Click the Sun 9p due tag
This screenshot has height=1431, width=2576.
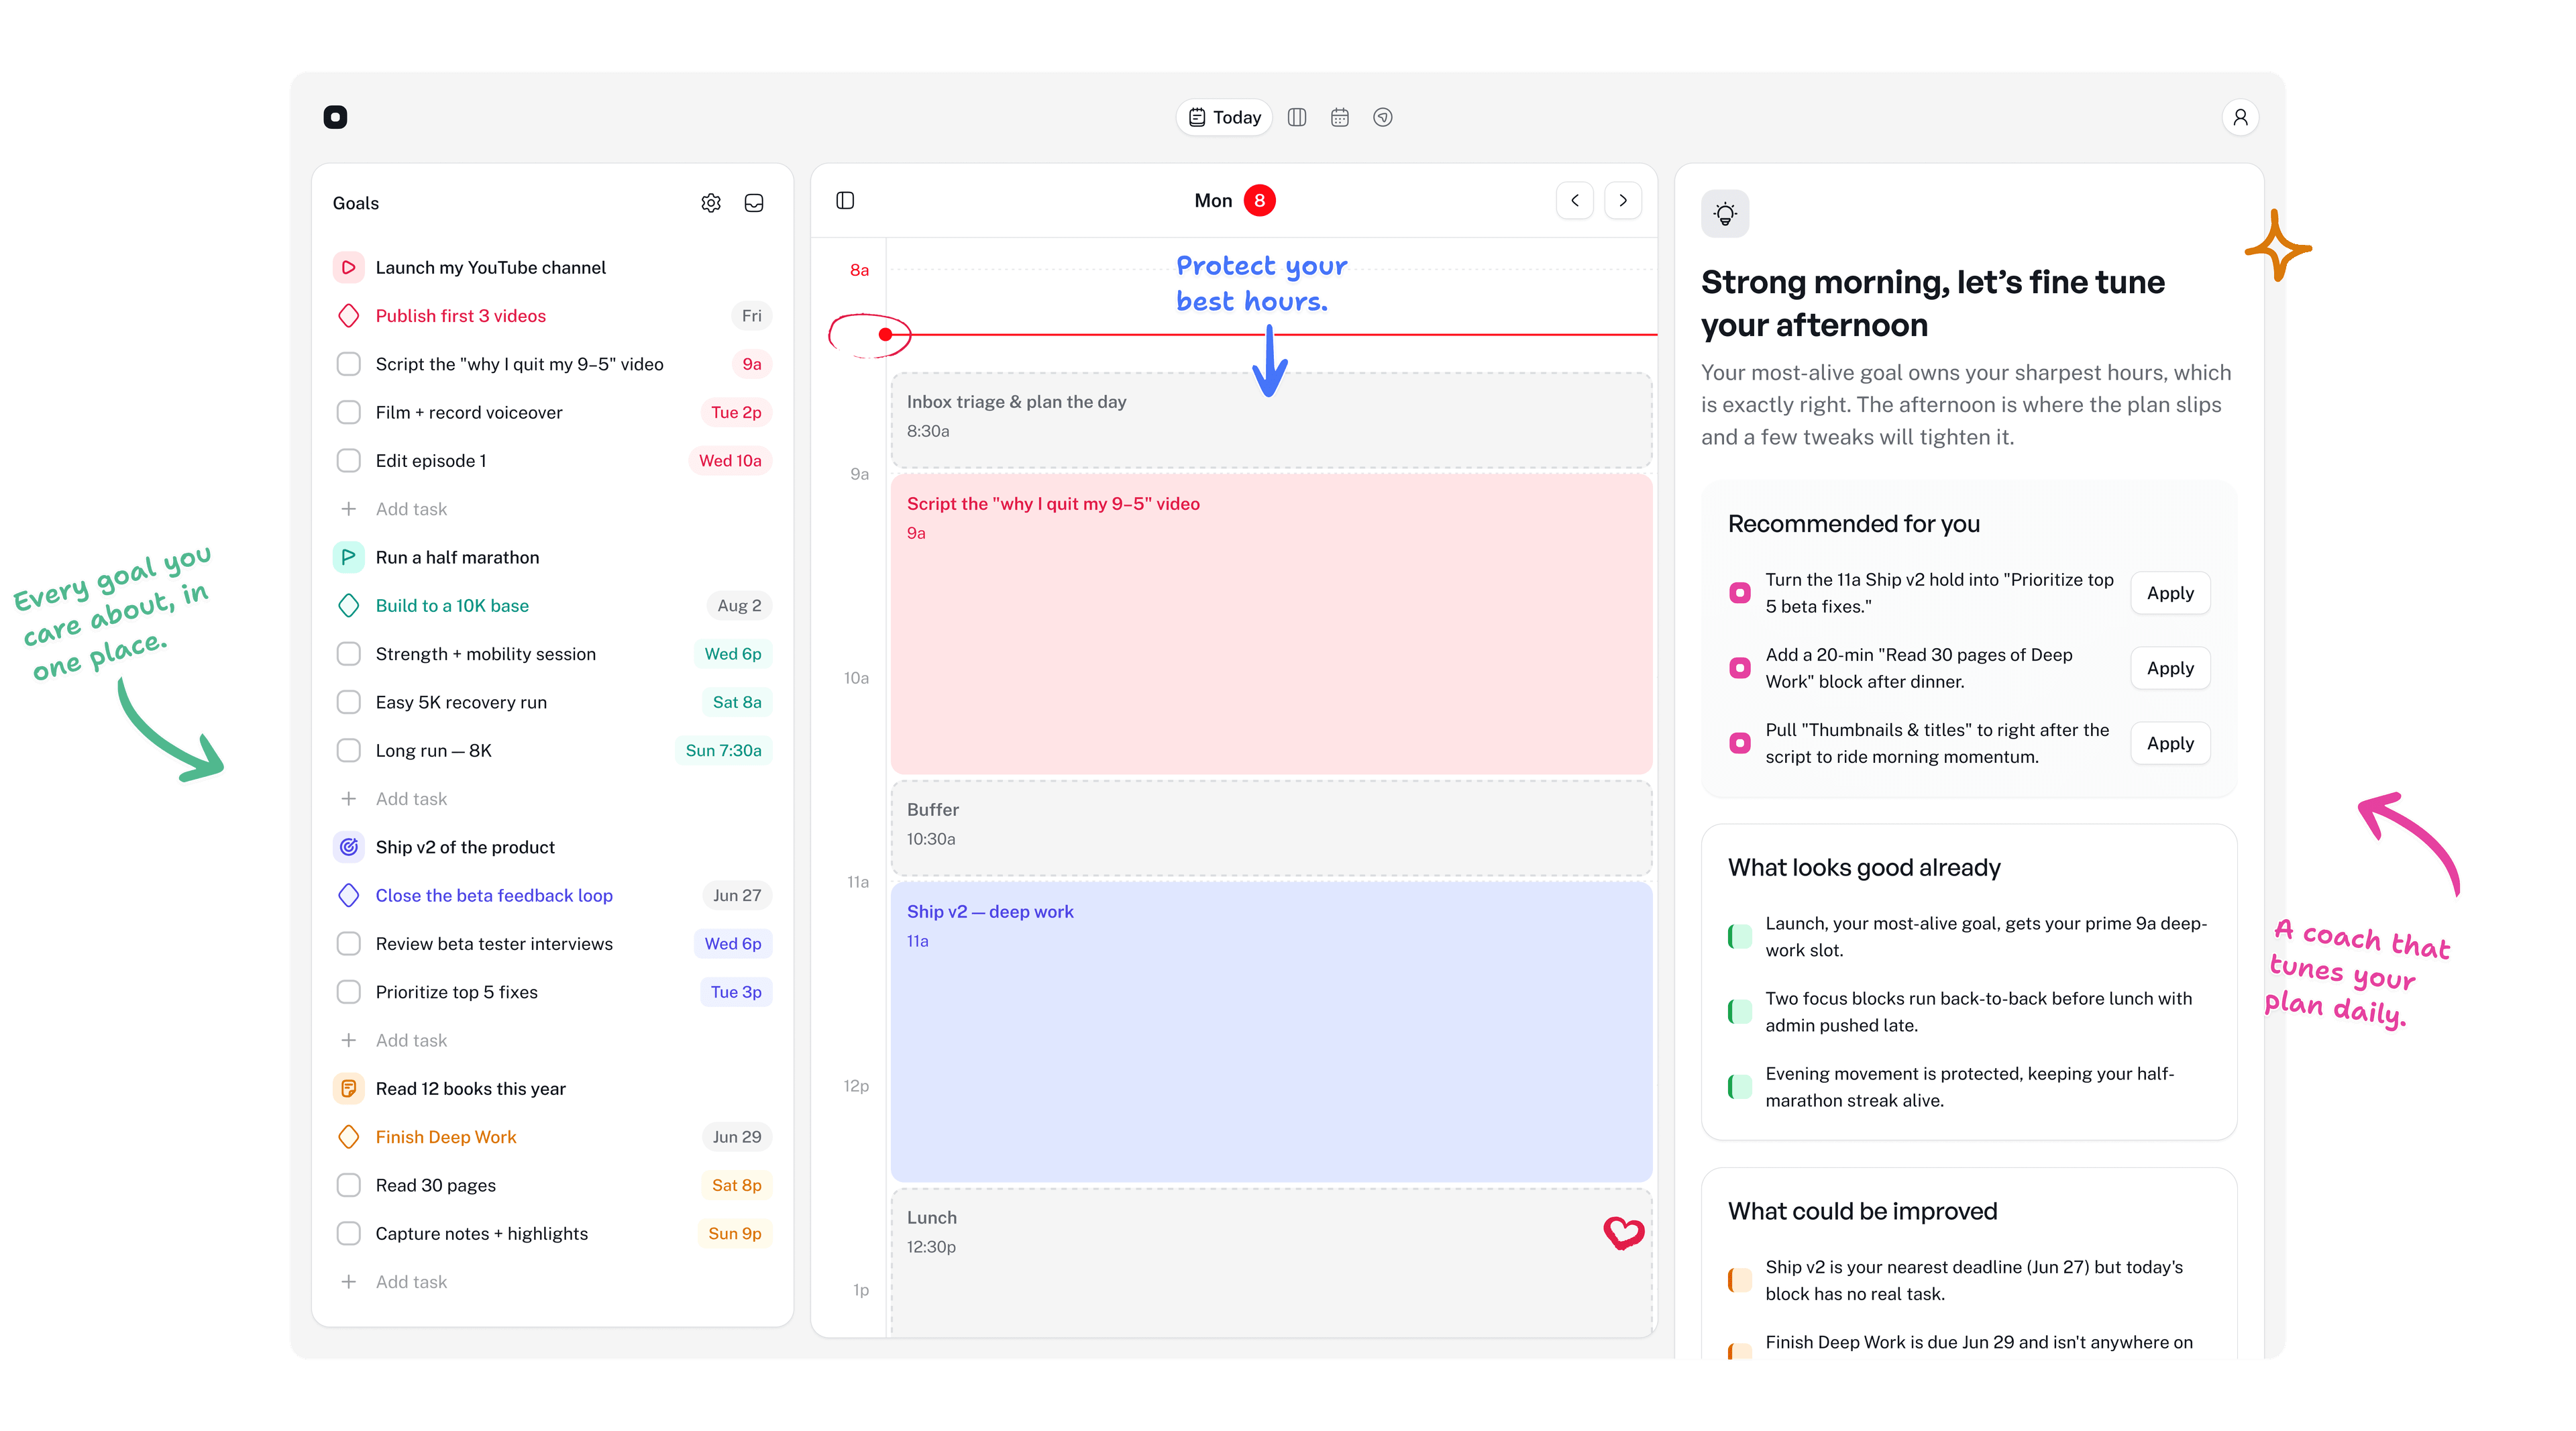pos(734,1233)
